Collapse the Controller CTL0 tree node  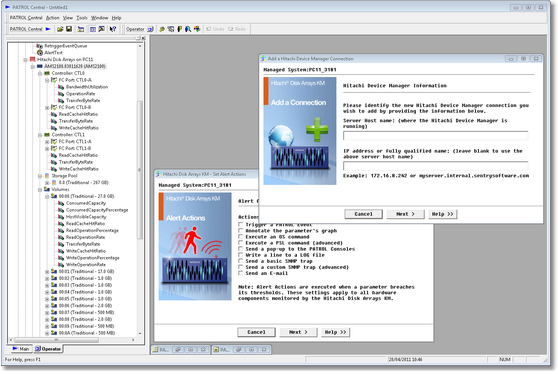[x=40, y=73]
